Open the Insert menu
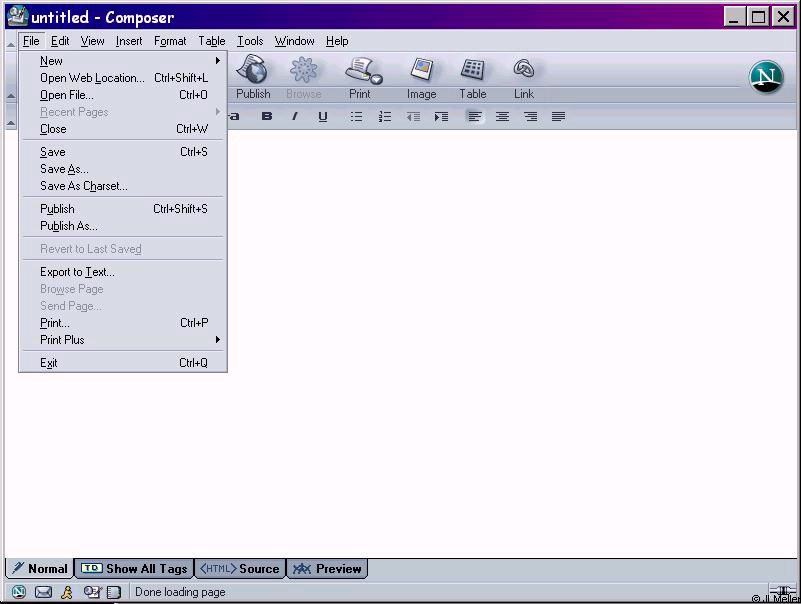Viewport: 801px width, 604px height. coord(129,41)
